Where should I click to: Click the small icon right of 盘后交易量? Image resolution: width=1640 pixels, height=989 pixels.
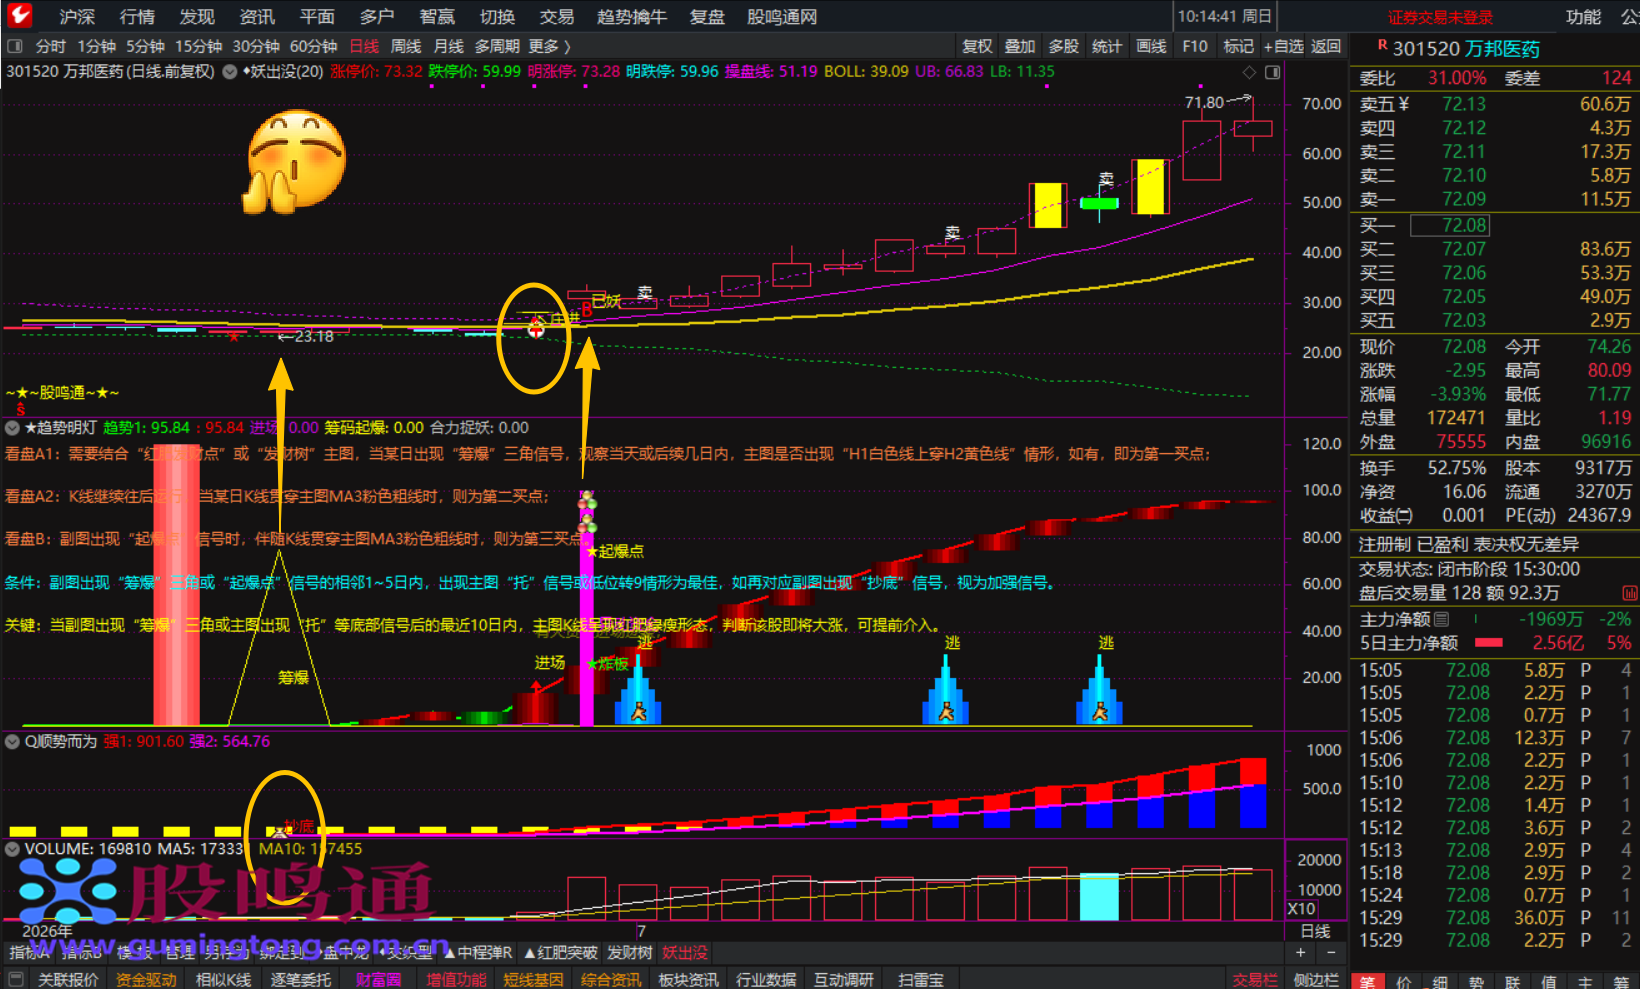[1630, 593]
